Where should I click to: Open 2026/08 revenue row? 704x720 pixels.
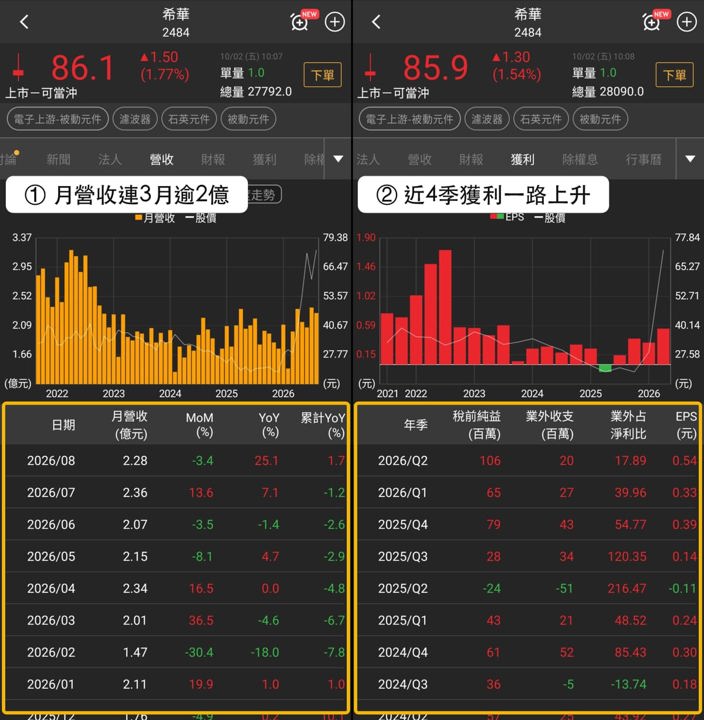tap(176, 460)
